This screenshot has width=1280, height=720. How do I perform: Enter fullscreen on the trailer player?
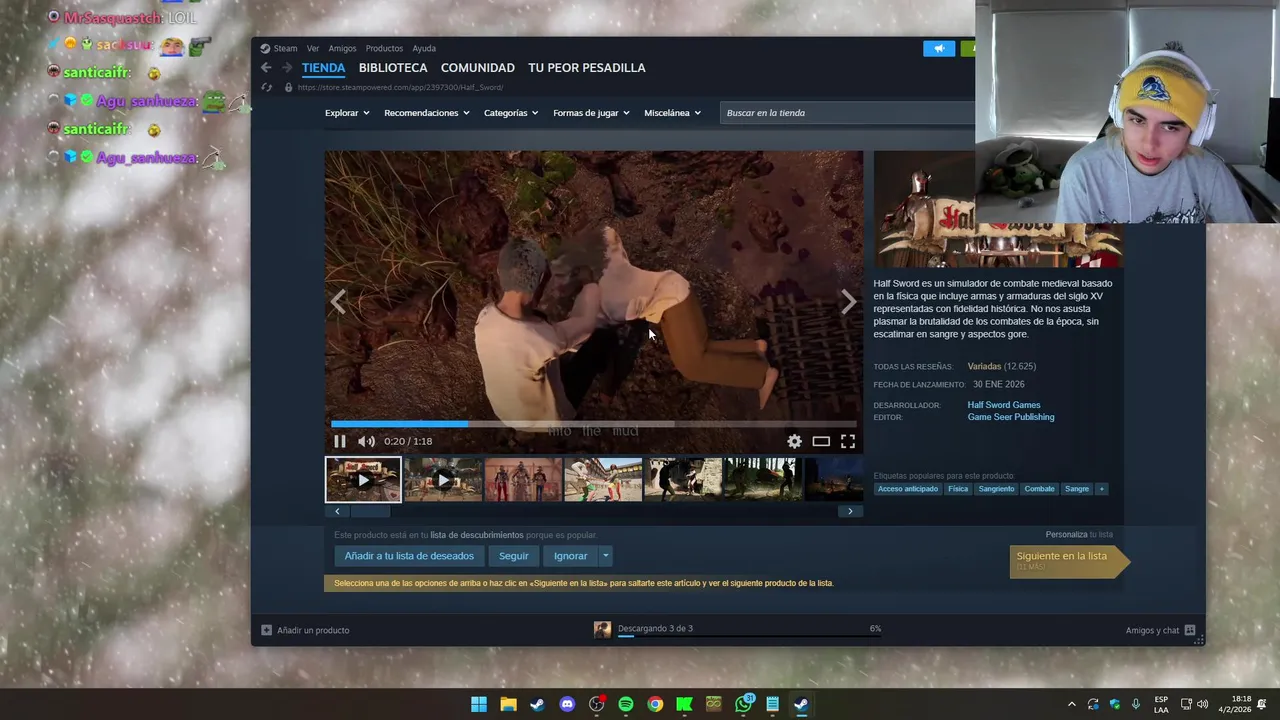pyautogui.click(x=848, y=441)
